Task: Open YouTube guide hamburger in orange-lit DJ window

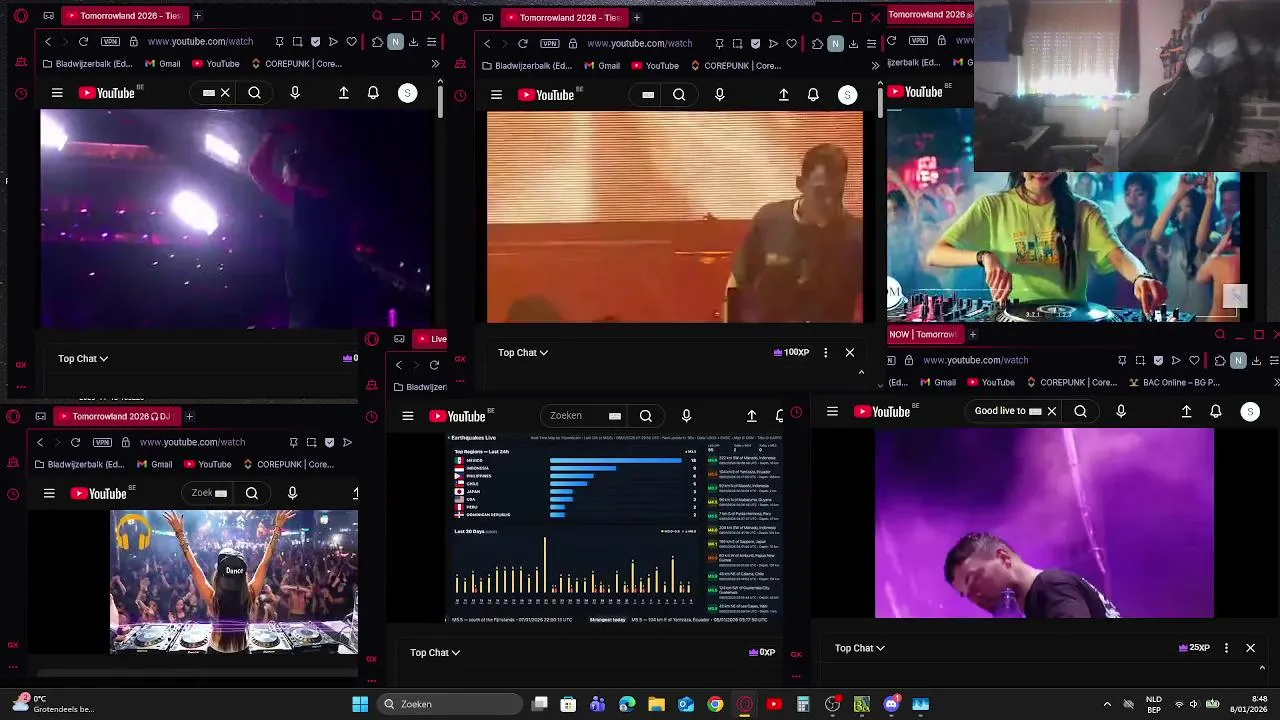Action: point(496,95)
